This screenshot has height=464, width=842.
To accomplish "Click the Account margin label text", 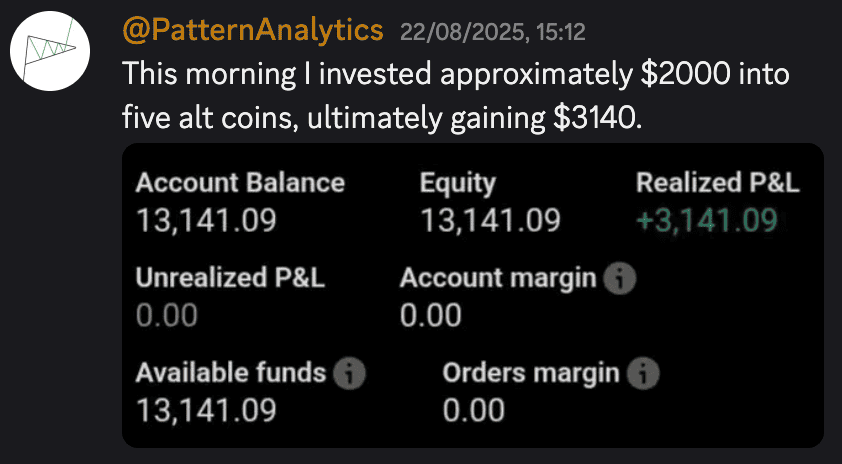I will [498, 279].
